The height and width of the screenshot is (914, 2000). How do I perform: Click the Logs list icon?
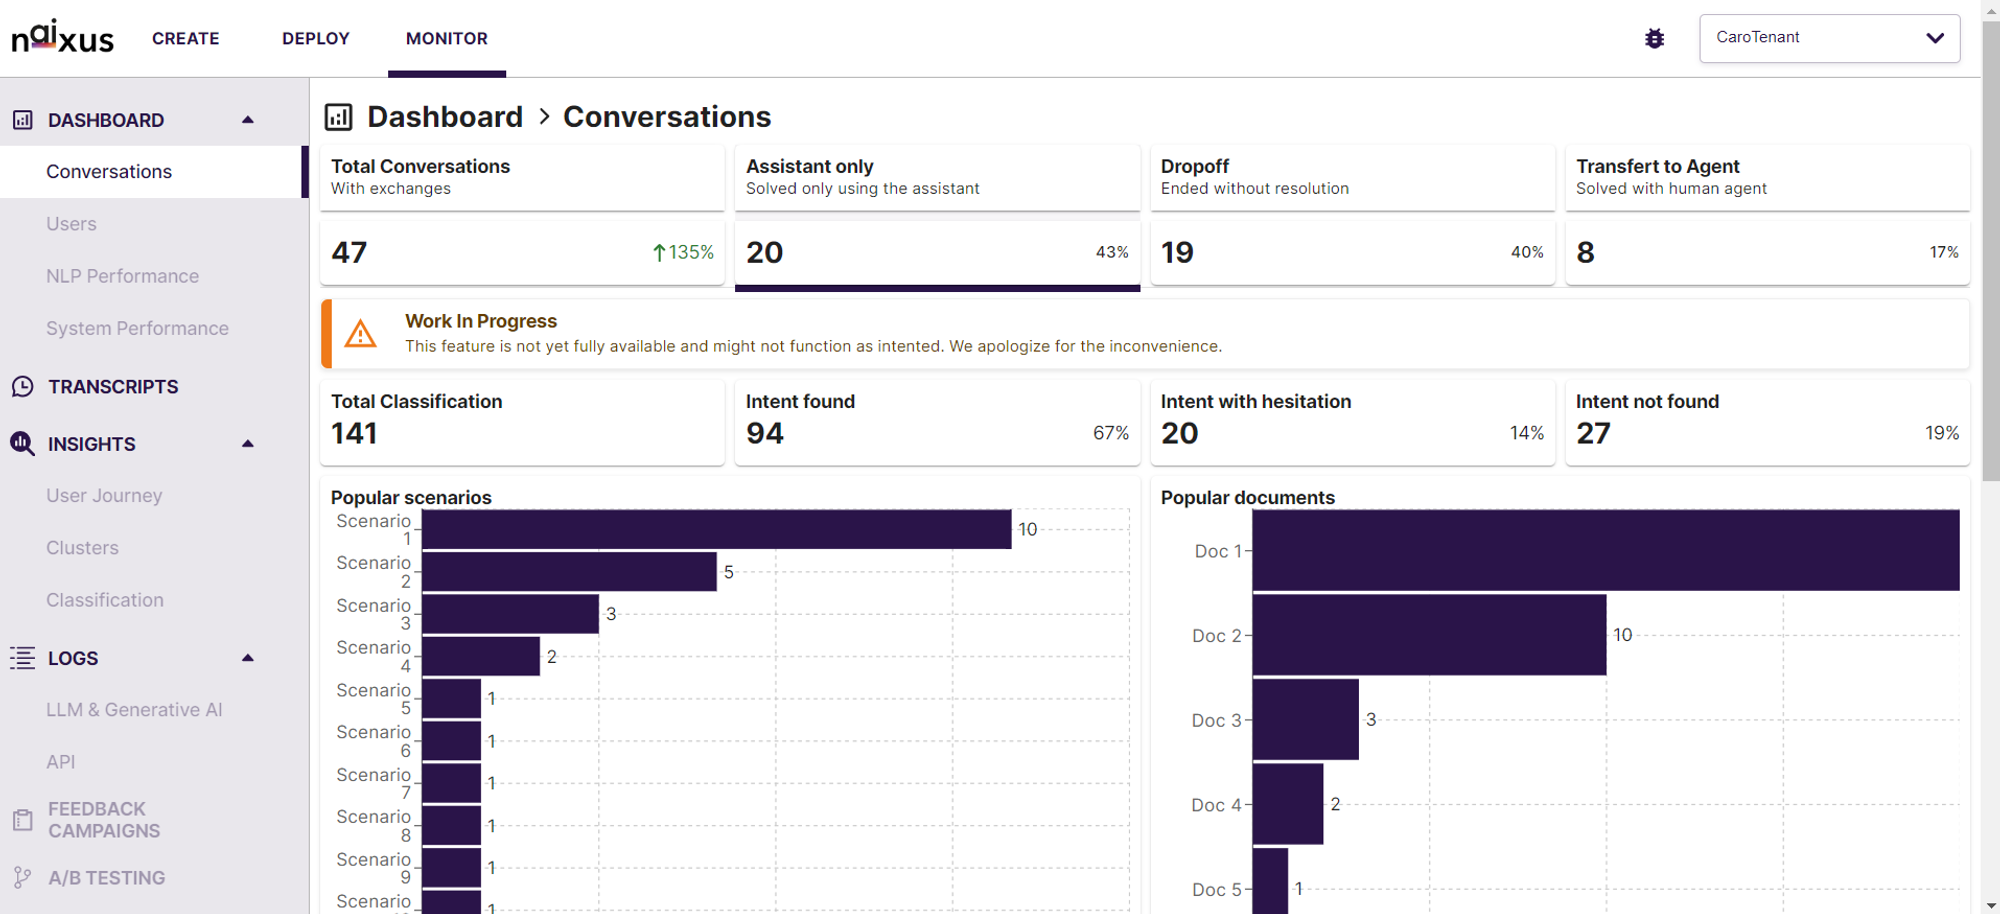click(22, 658)
